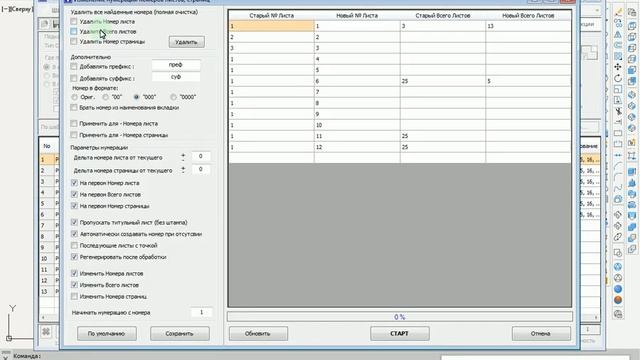Click the suffix field containing 'суф'
Image resolution: width=640 pixels, height=360 pixels.
pyautogui.click(x=176, y=77)
